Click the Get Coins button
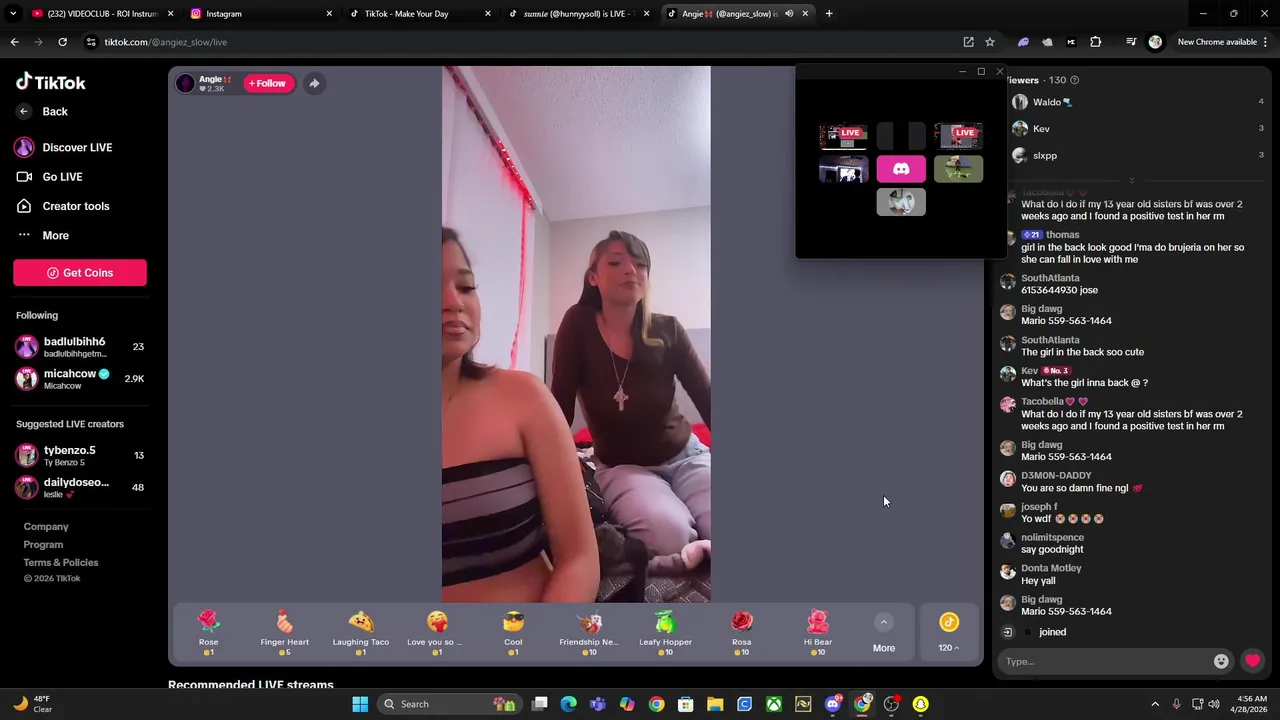 (80, 273)
